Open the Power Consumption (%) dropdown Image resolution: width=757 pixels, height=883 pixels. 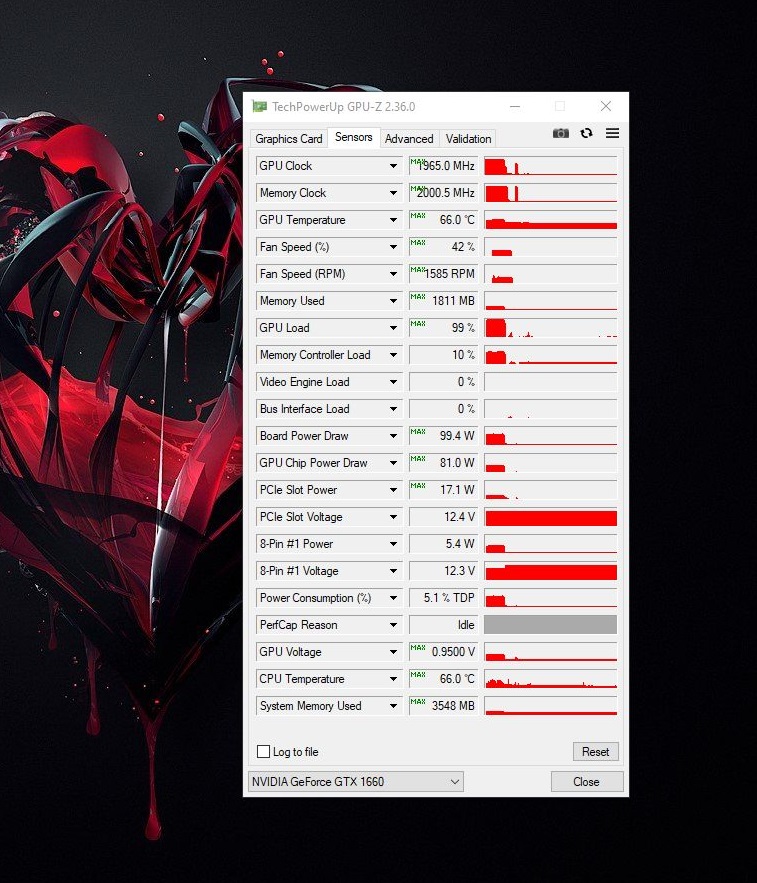[x=393, y=599]
